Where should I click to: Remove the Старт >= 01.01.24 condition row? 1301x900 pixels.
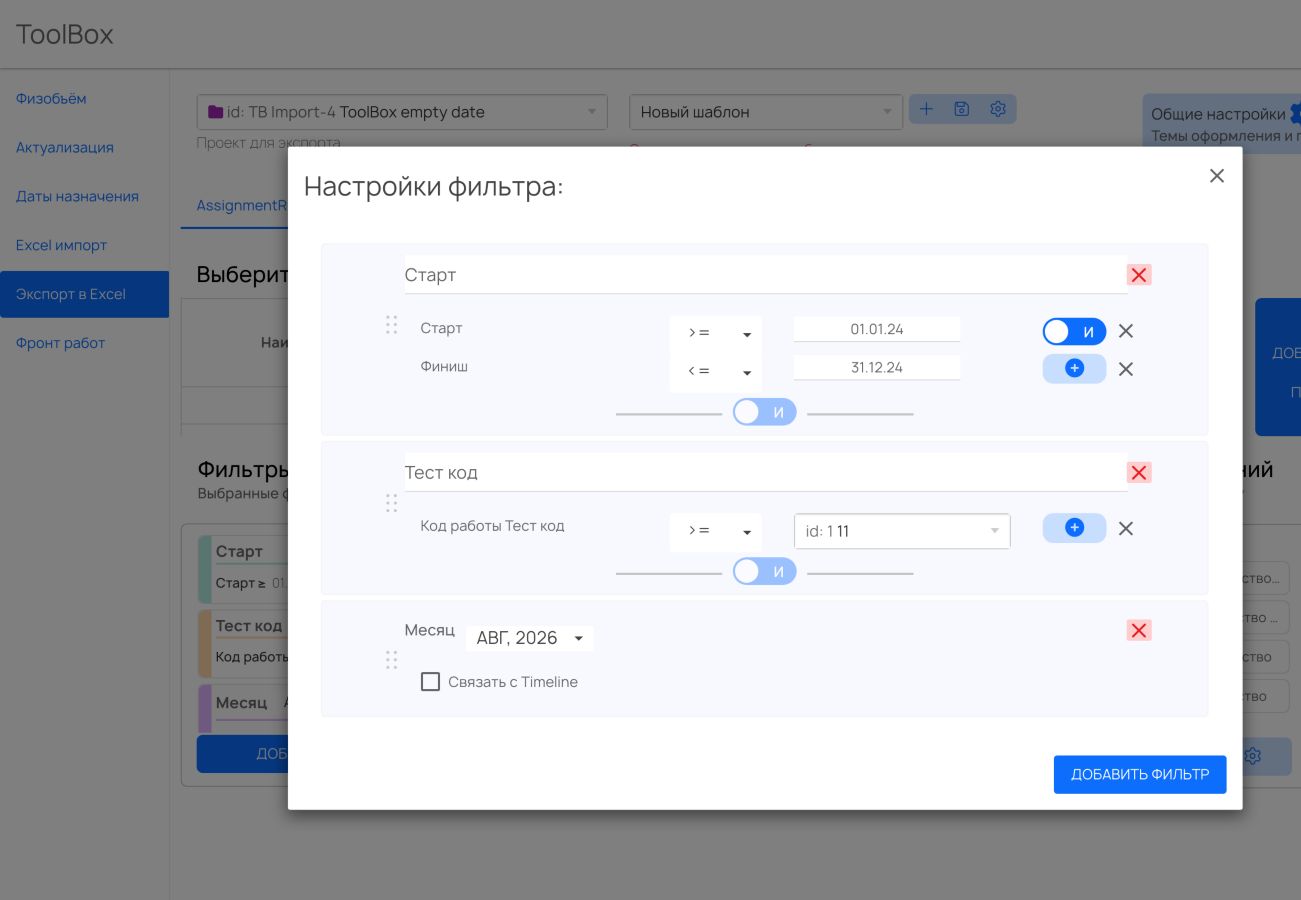pos(1125,331)
